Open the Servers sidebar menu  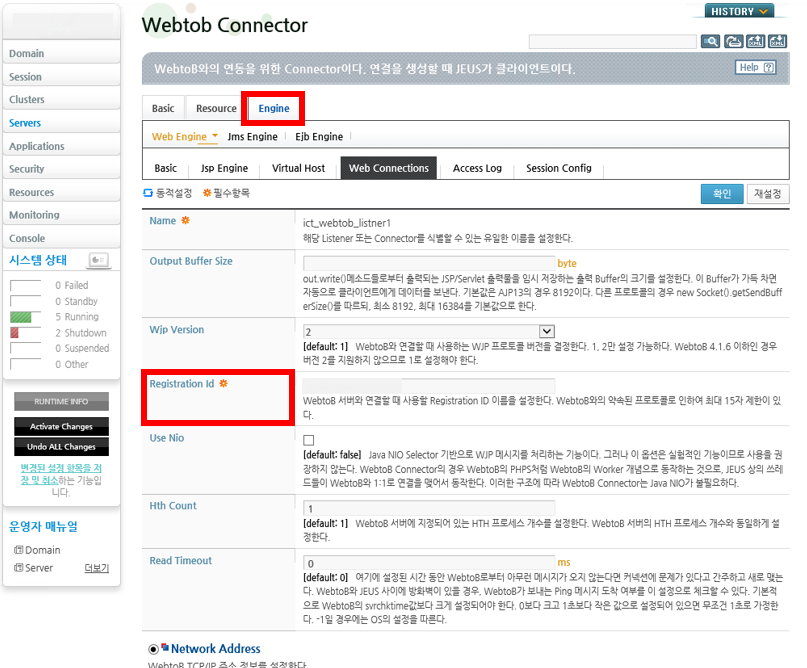[61, 123]
